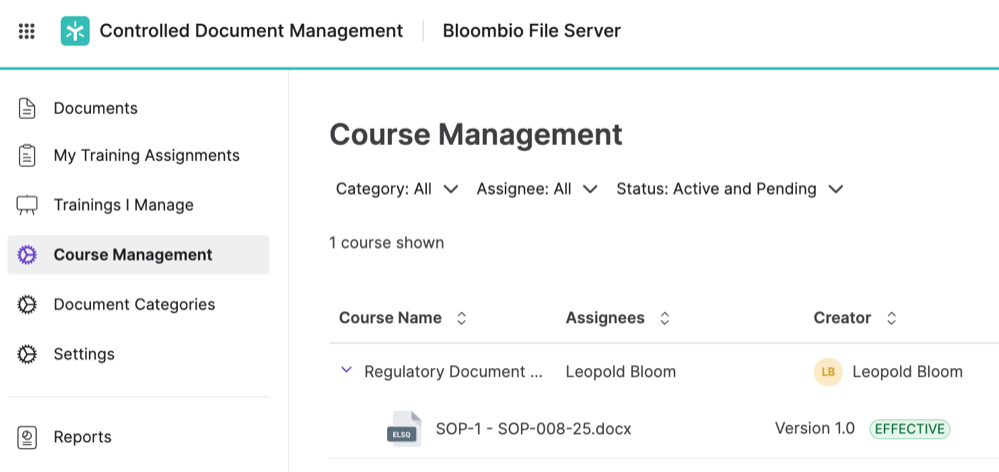Click the Version 1.0 text
This screenshot has height=472, width=999.
(x=815, y=429)
